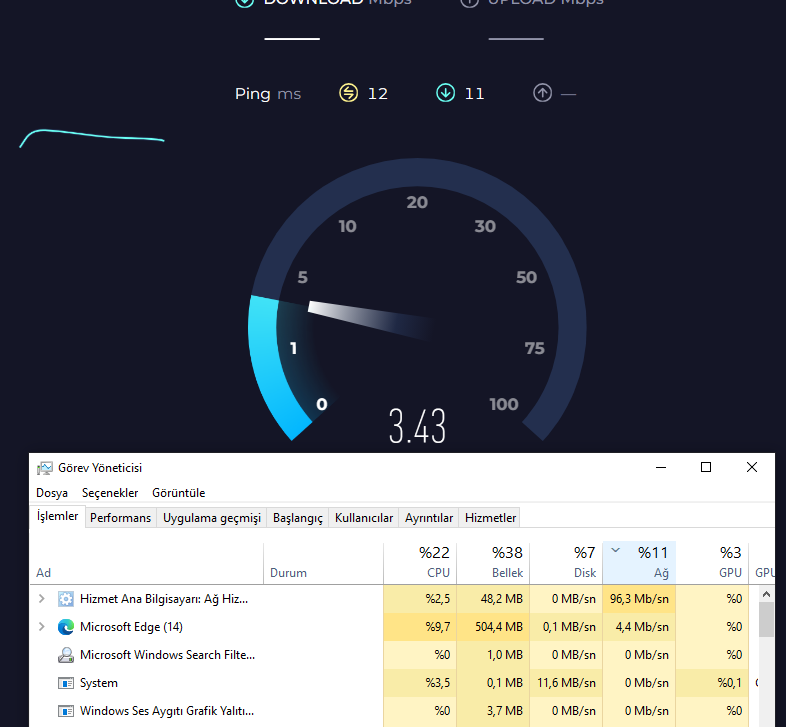Switch to the Kullanıcılar tab

click(364, 518)
